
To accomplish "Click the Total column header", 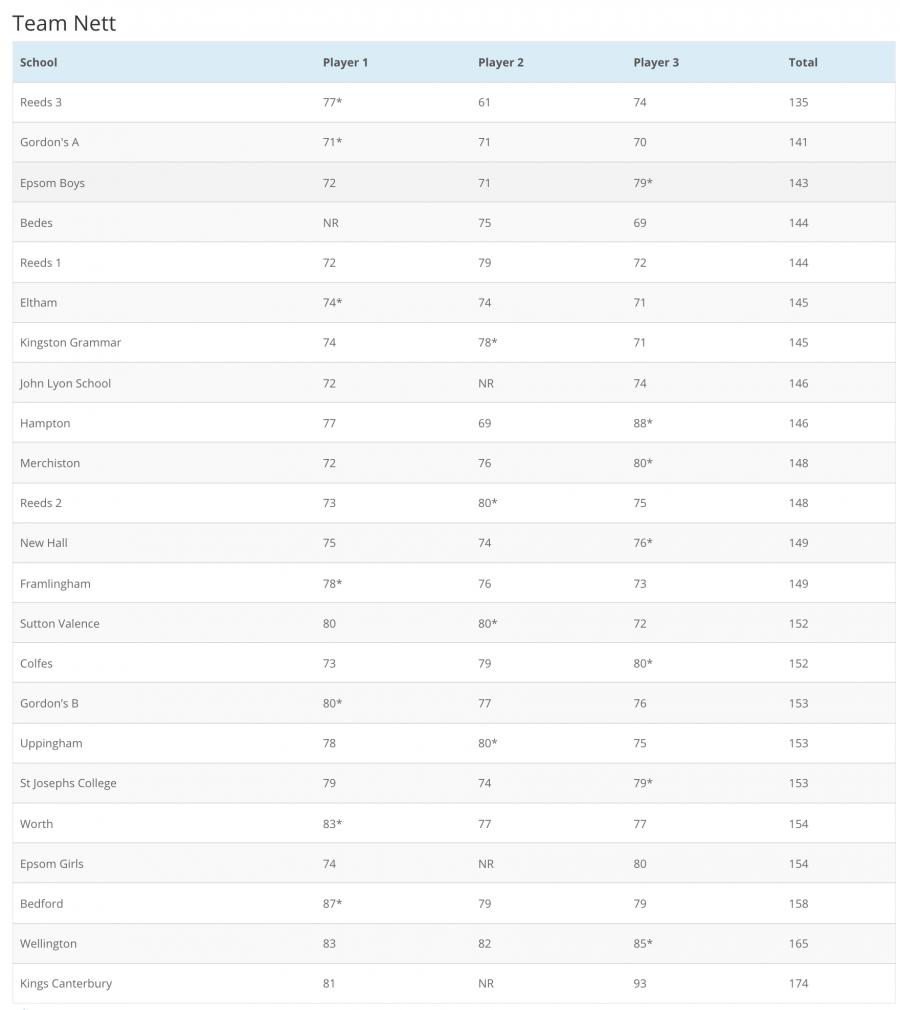I will tap(803, 62).
